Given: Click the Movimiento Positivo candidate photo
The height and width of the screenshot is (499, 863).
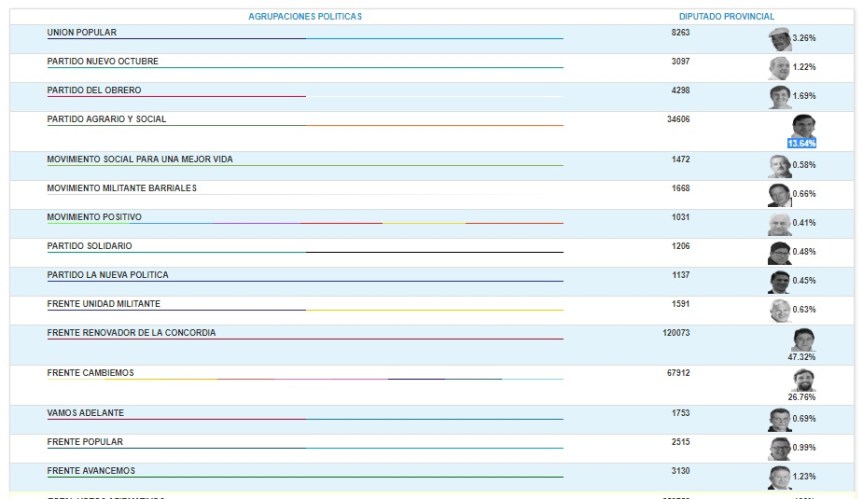Looking at the screenshot, I should (x=779, y=224).
